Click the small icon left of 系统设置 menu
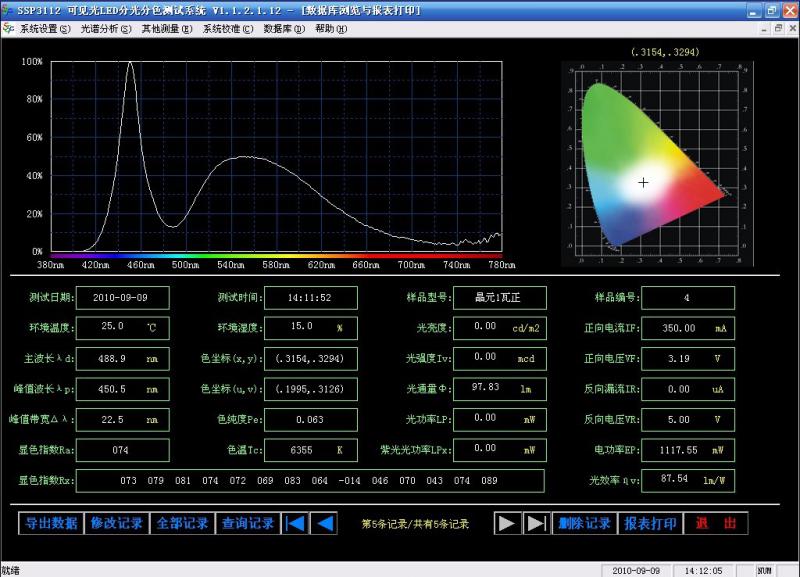Screen dimensions: 800x577 10,29
